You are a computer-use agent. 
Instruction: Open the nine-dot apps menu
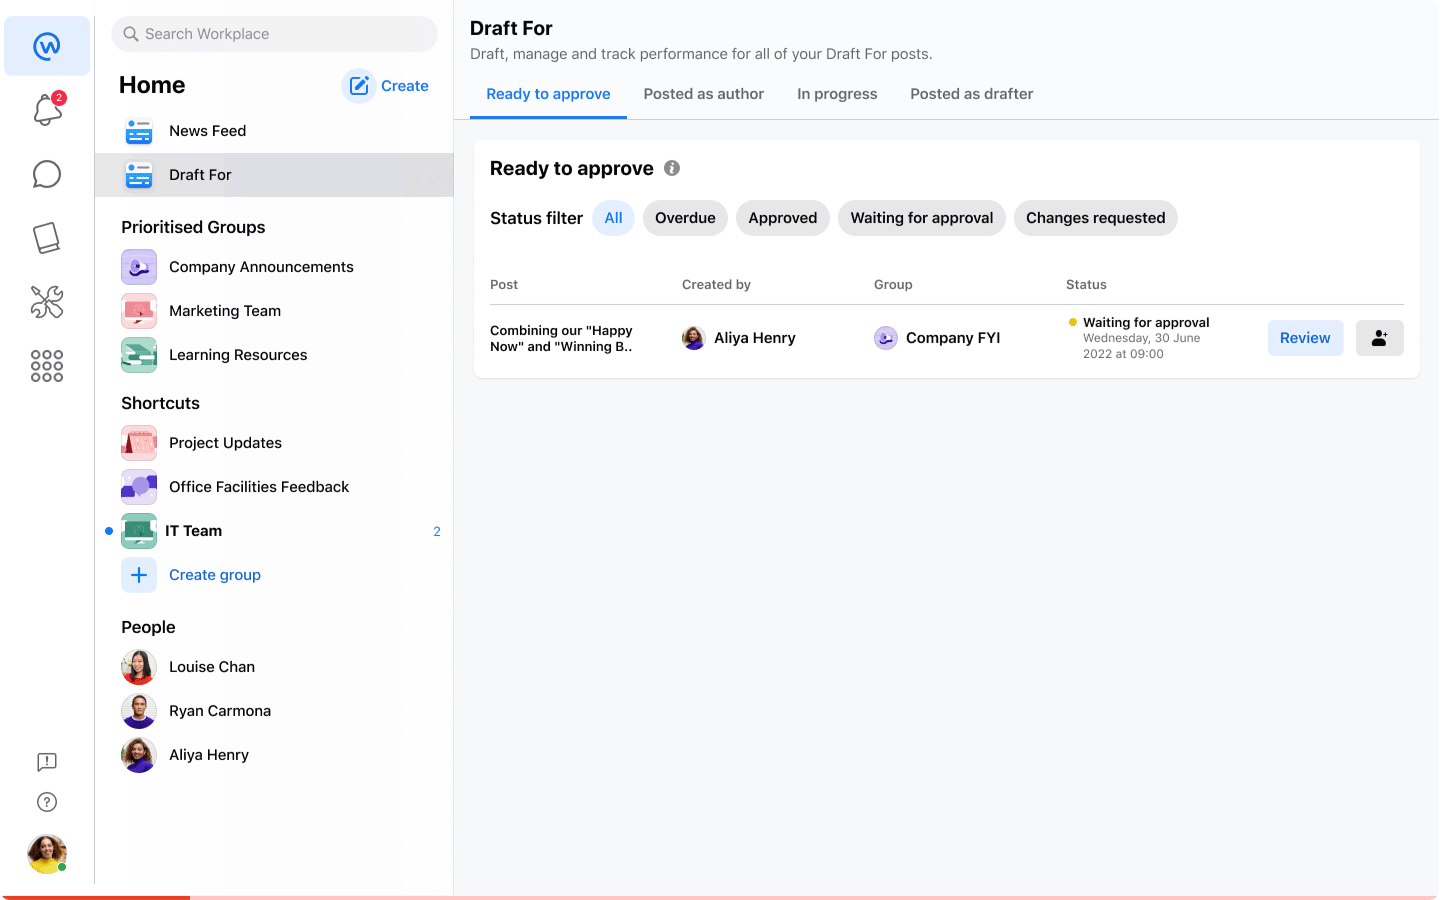point(46,366)
